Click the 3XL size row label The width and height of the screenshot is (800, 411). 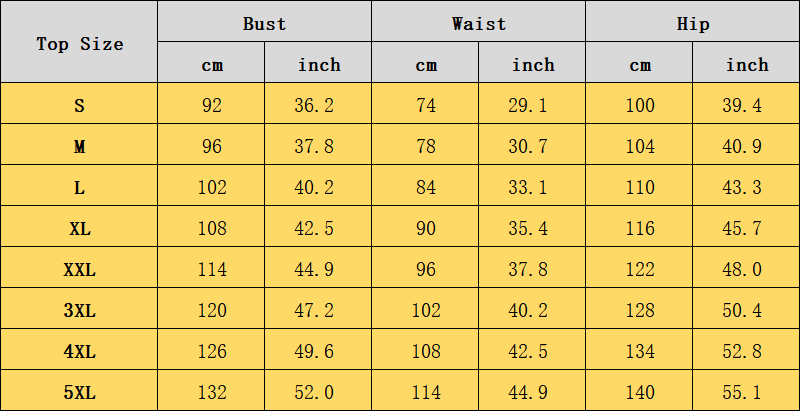click(x=79, y=309)
